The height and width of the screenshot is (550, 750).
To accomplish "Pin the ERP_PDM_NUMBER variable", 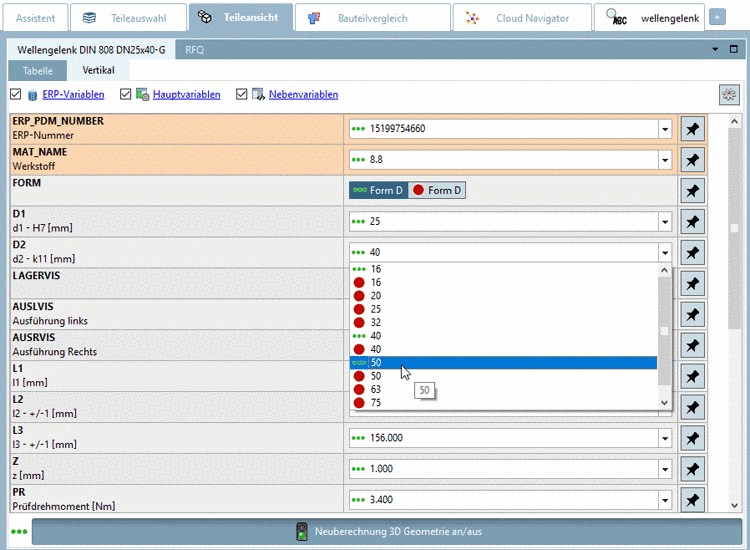I will [692, 129].
